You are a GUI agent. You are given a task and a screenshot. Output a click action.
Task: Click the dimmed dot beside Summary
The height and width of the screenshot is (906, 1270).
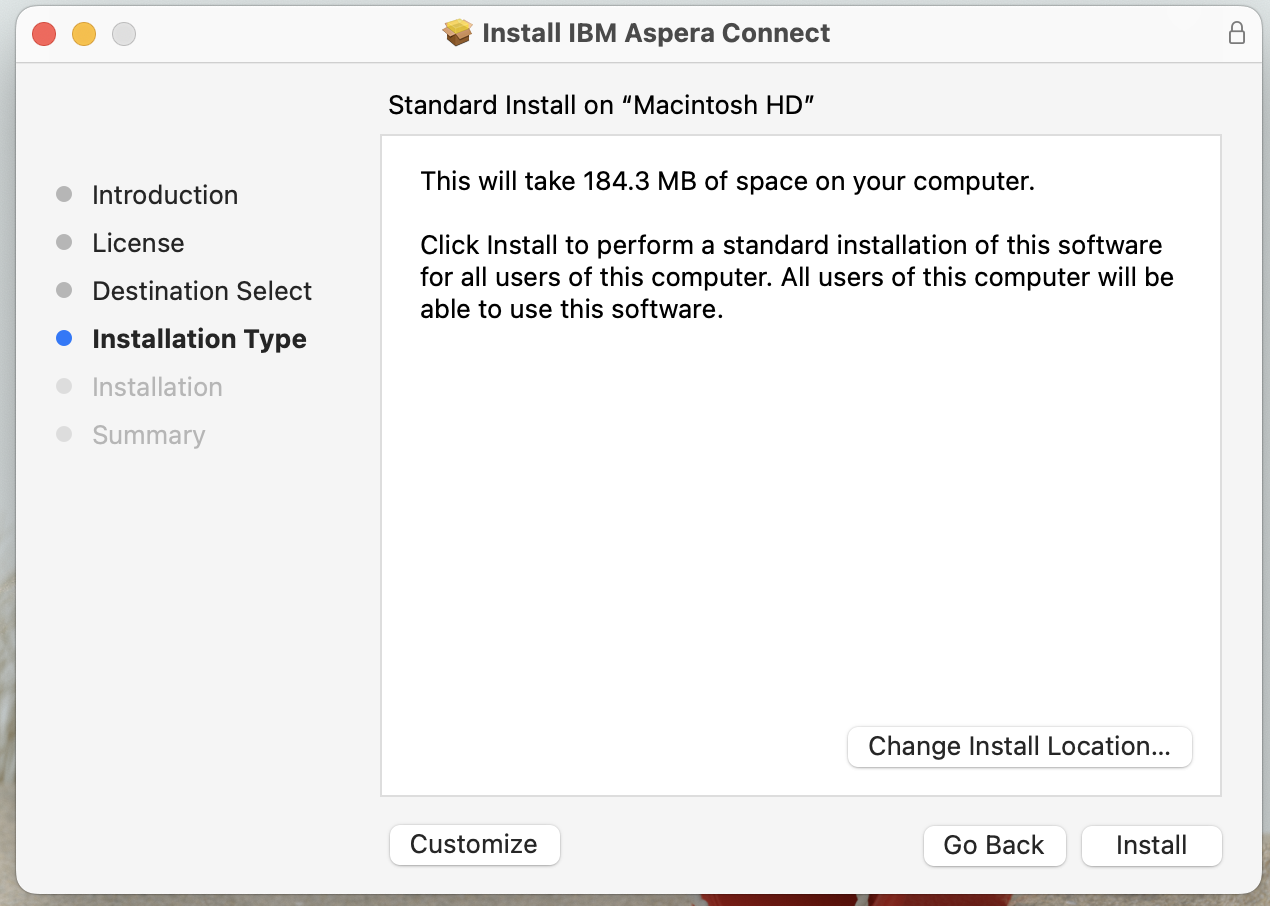point(64,435)
